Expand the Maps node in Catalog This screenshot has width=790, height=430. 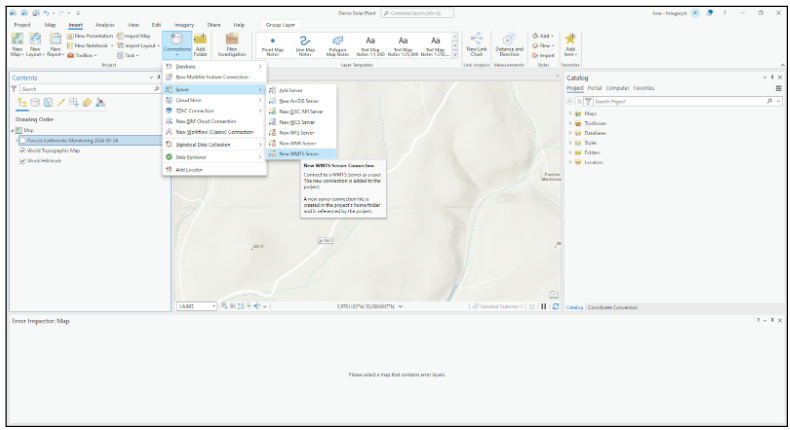[570, 114]
